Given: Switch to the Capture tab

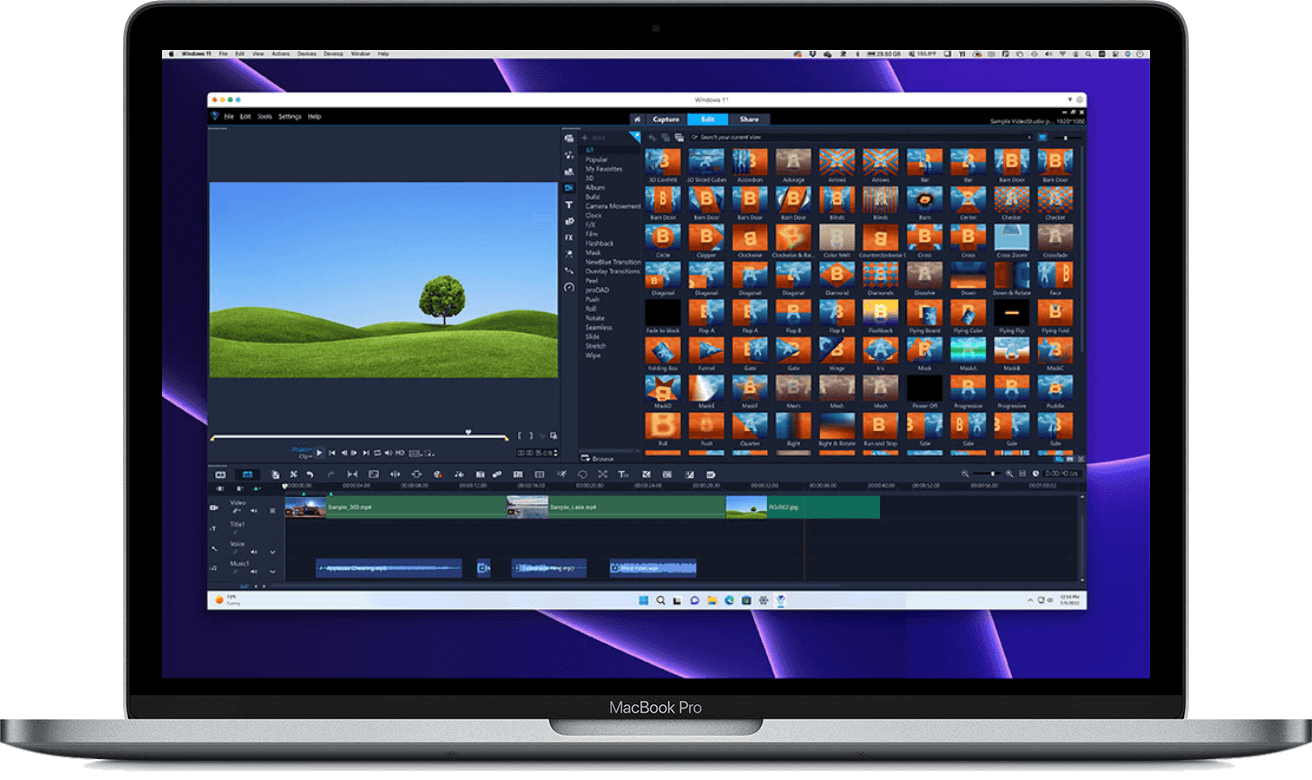Looking at the screenshot, I should [x=666, y=119].
